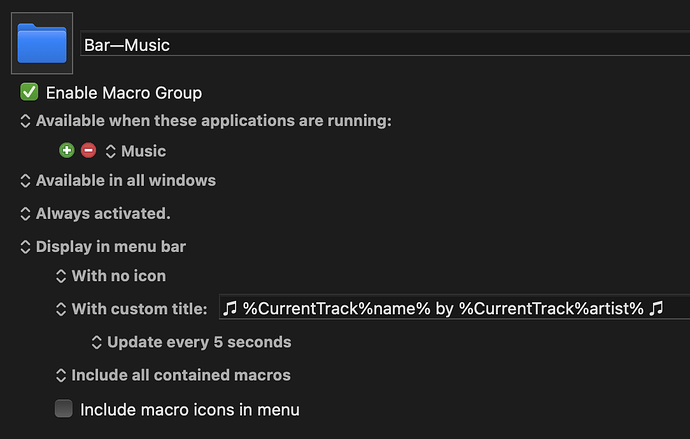Viewport: 690px width, 439px height.
Task: Click the Bar—Music group name field
Action: [385, 44]
